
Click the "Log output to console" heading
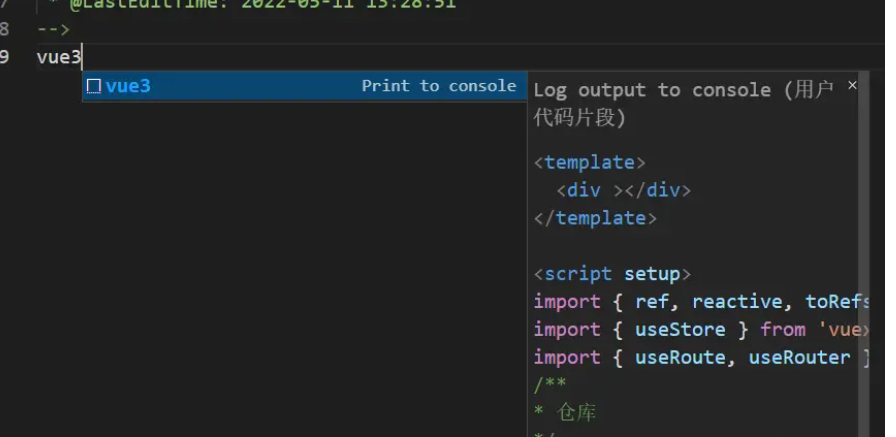[x=652, y=90]
